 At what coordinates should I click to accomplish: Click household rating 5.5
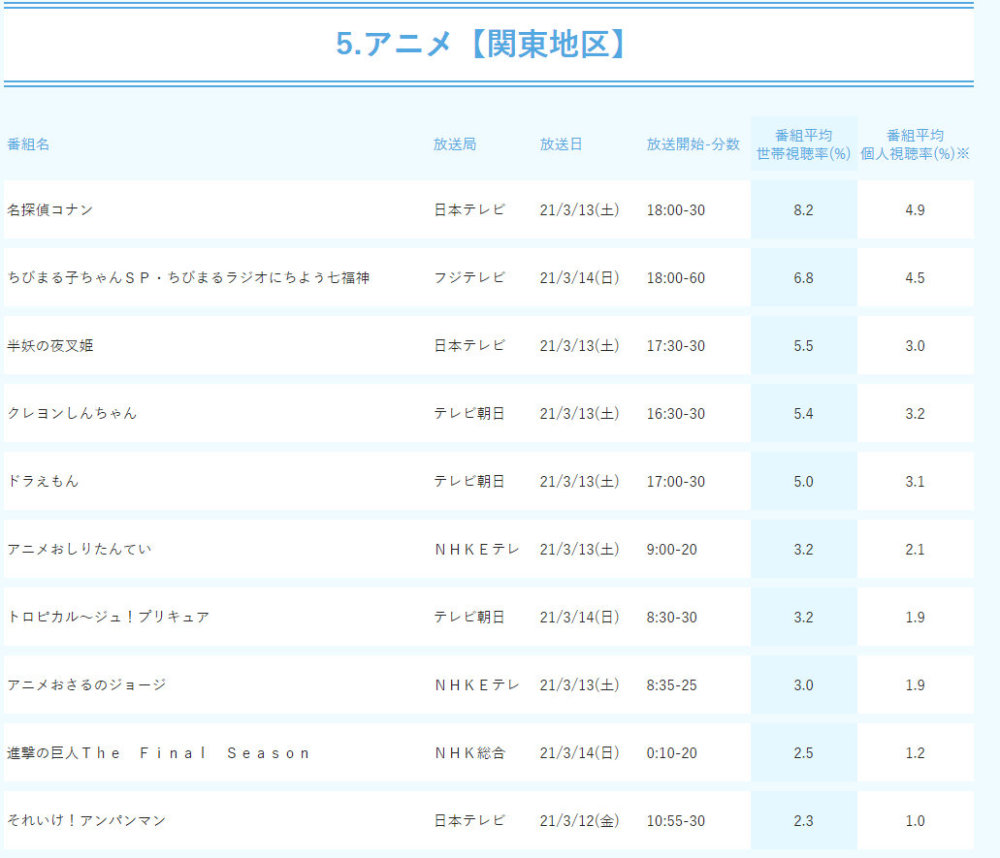pos(804,346)
